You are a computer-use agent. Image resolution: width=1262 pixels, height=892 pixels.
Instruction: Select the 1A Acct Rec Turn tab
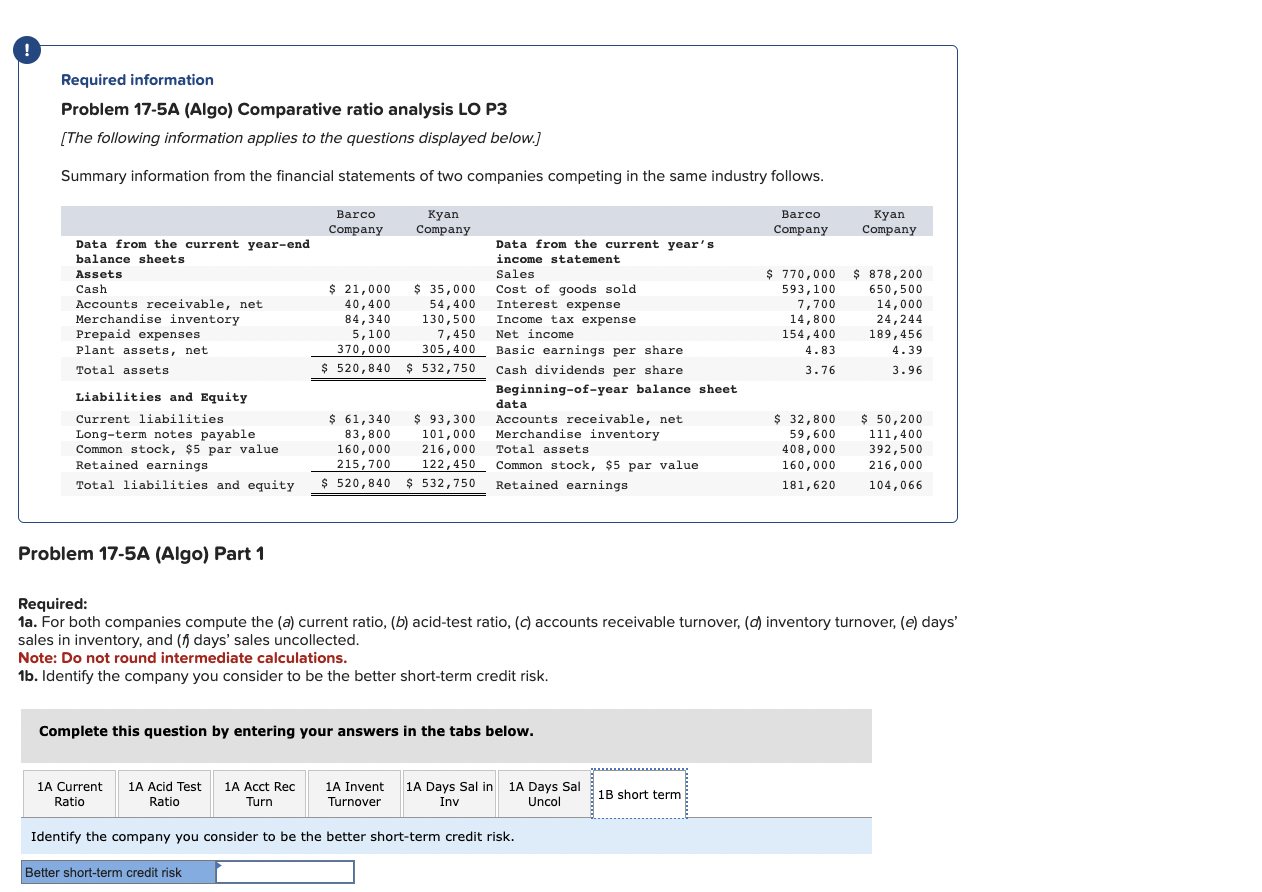click(x=258, y=793)
